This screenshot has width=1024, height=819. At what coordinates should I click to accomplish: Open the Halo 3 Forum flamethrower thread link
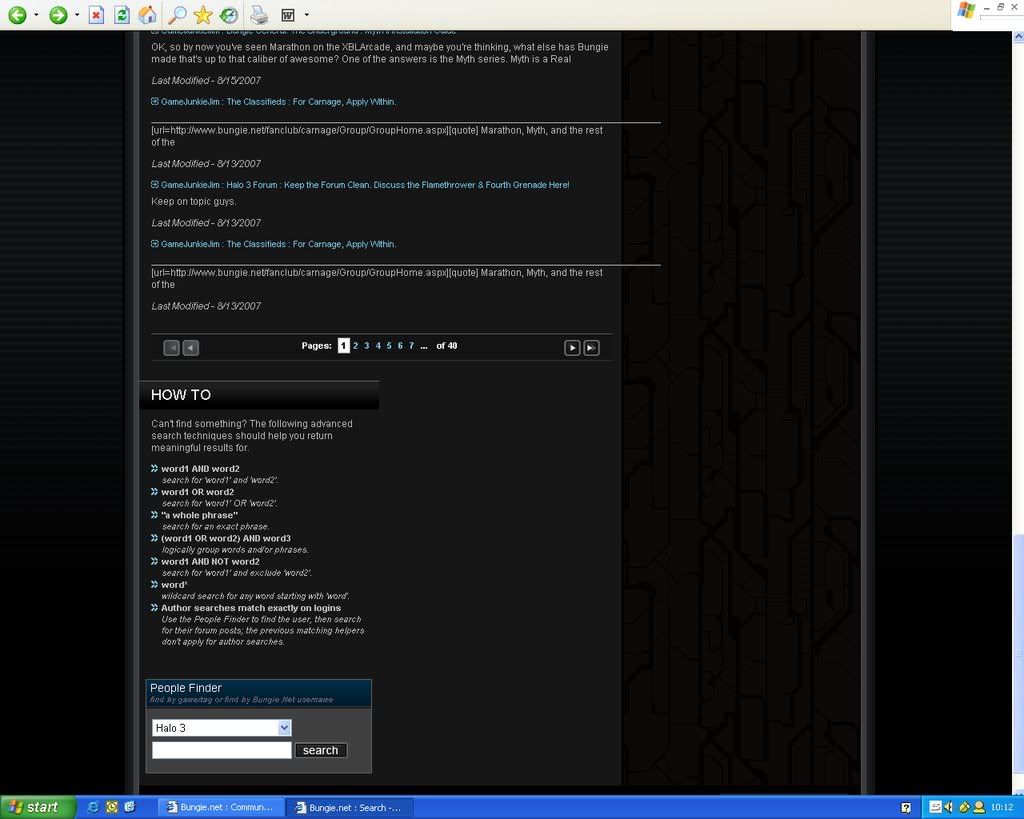[x=365, y=185]
